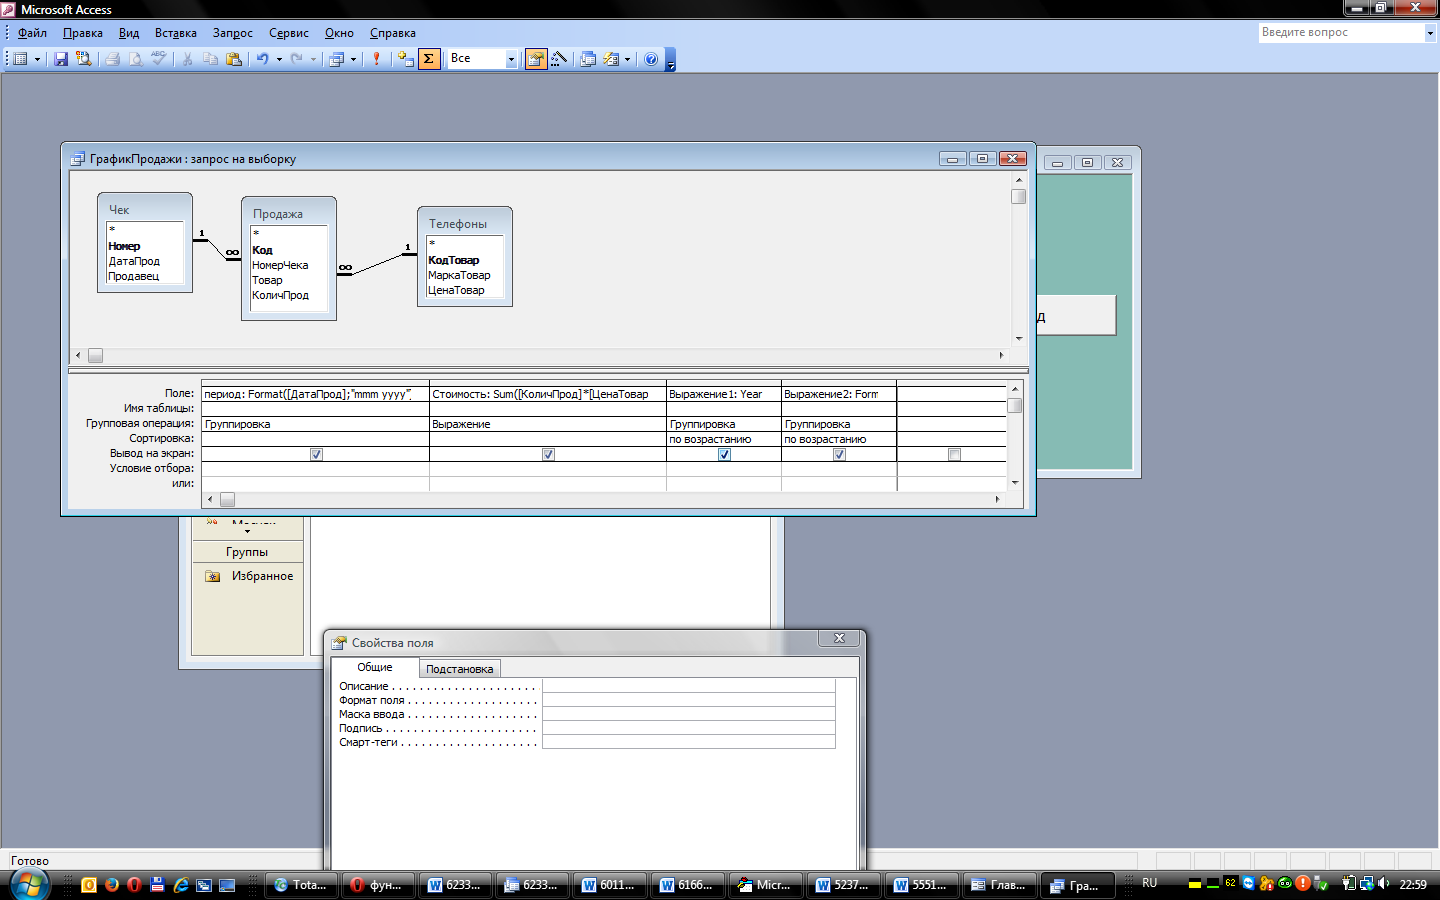Image resolution: width=1440 pixels, height=900 pixels.
Task: Run the query with exclamation mark icon
Action: point(376,59)
